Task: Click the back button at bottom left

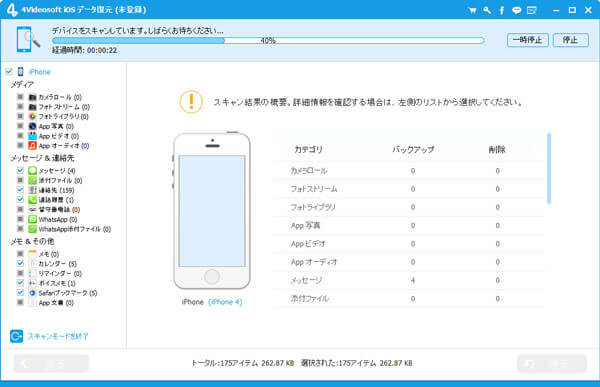Action: pos(51,363)
